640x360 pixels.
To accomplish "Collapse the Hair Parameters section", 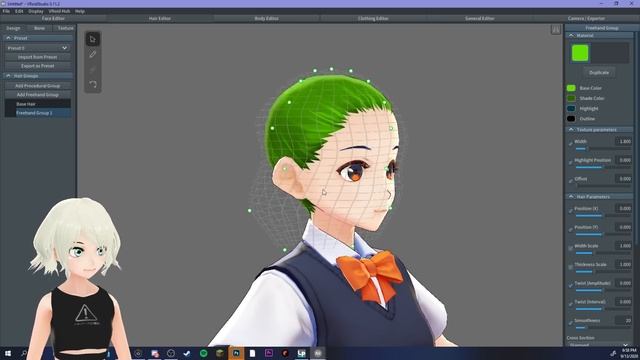I will click(571, 196).
